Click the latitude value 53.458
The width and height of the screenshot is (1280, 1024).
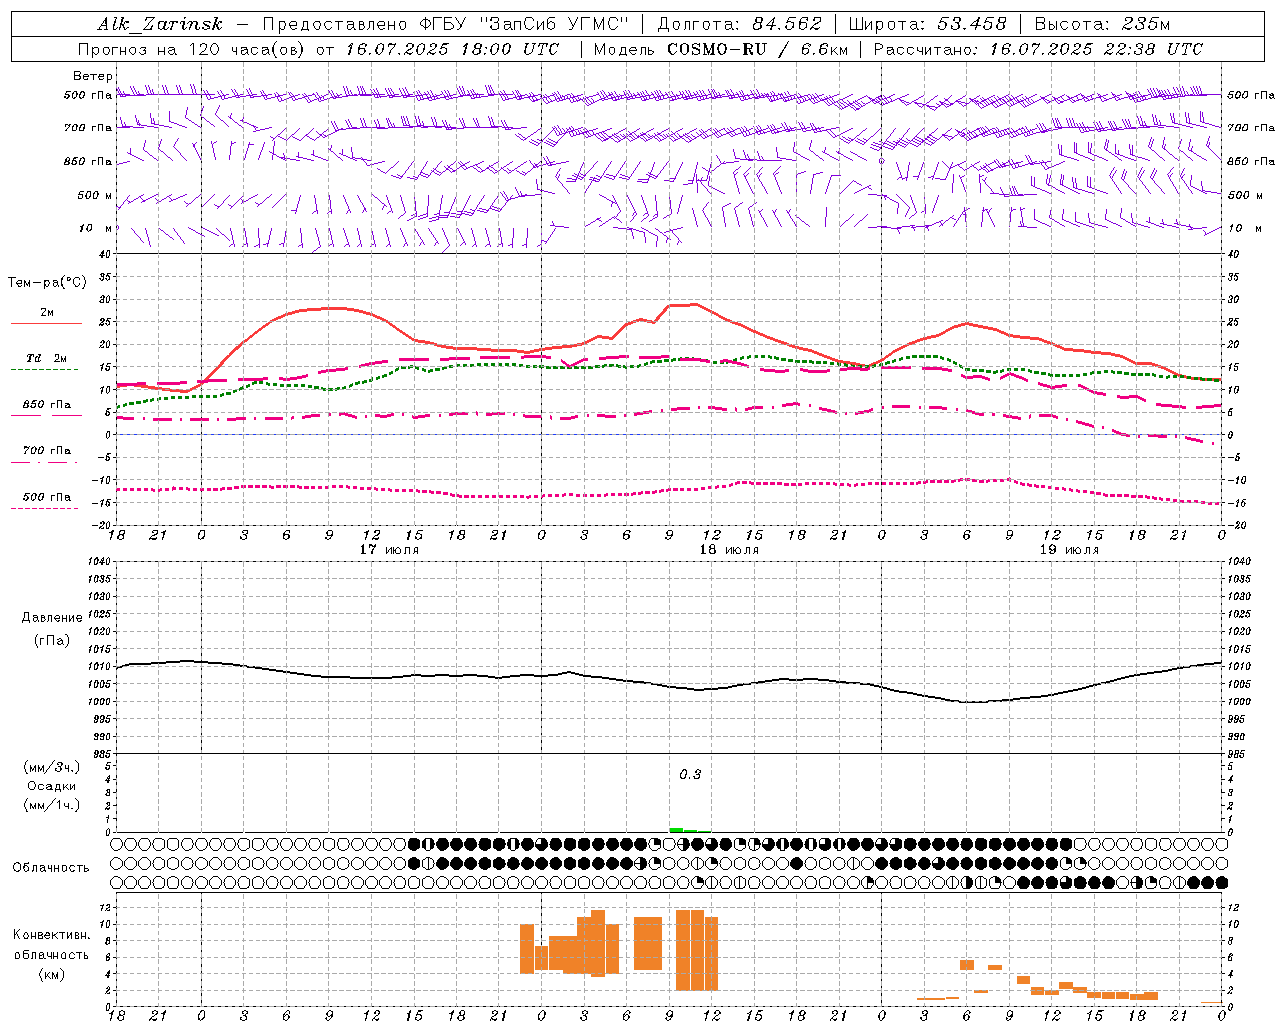coord(971,24)
